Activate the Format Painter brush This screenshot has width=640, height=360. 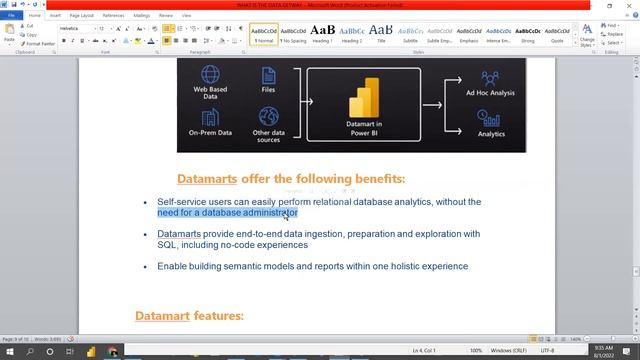click(x=37, y=44)
